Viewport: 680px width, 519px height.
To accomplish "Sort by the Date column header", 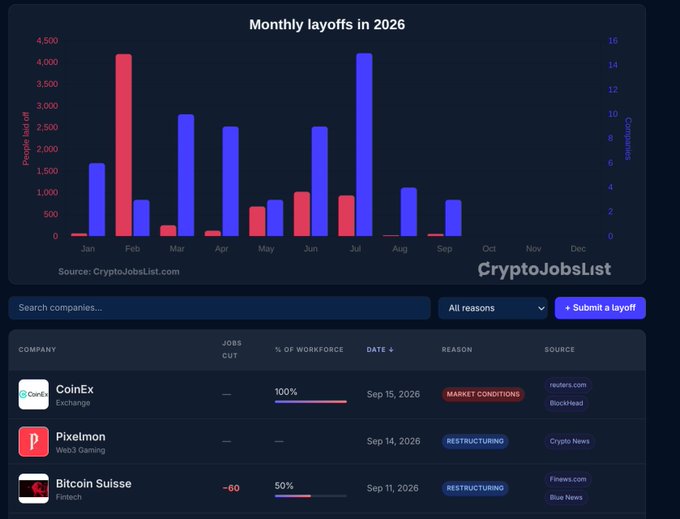I will (380, 349).
